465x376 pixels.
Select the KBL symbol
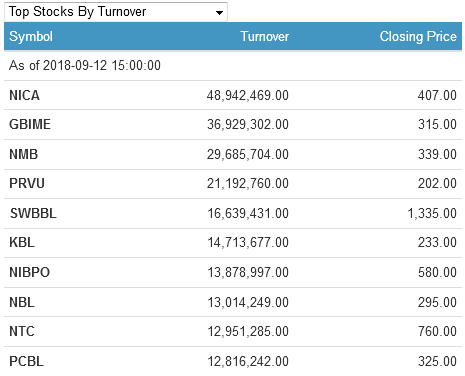pyautogui.click(x=22, y=242)
